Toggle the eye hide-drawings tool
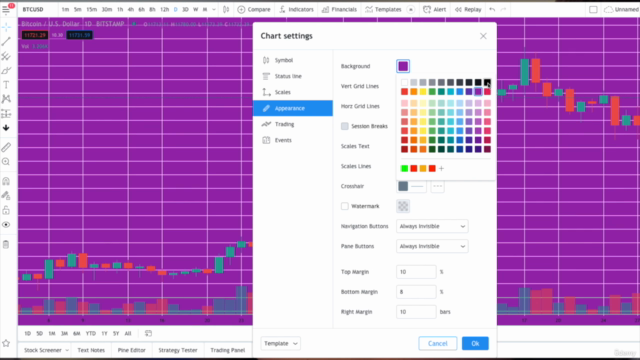This screenshot has width=640, height=360. 6,225
